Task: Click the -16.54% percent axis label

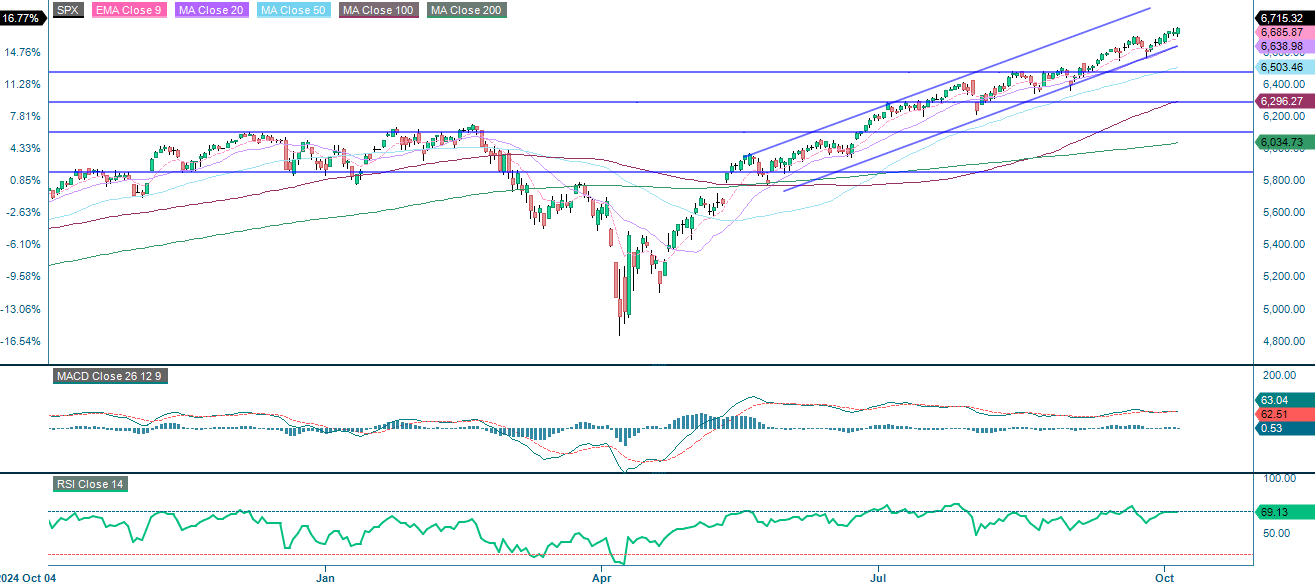Action: [x=22, y=341]
